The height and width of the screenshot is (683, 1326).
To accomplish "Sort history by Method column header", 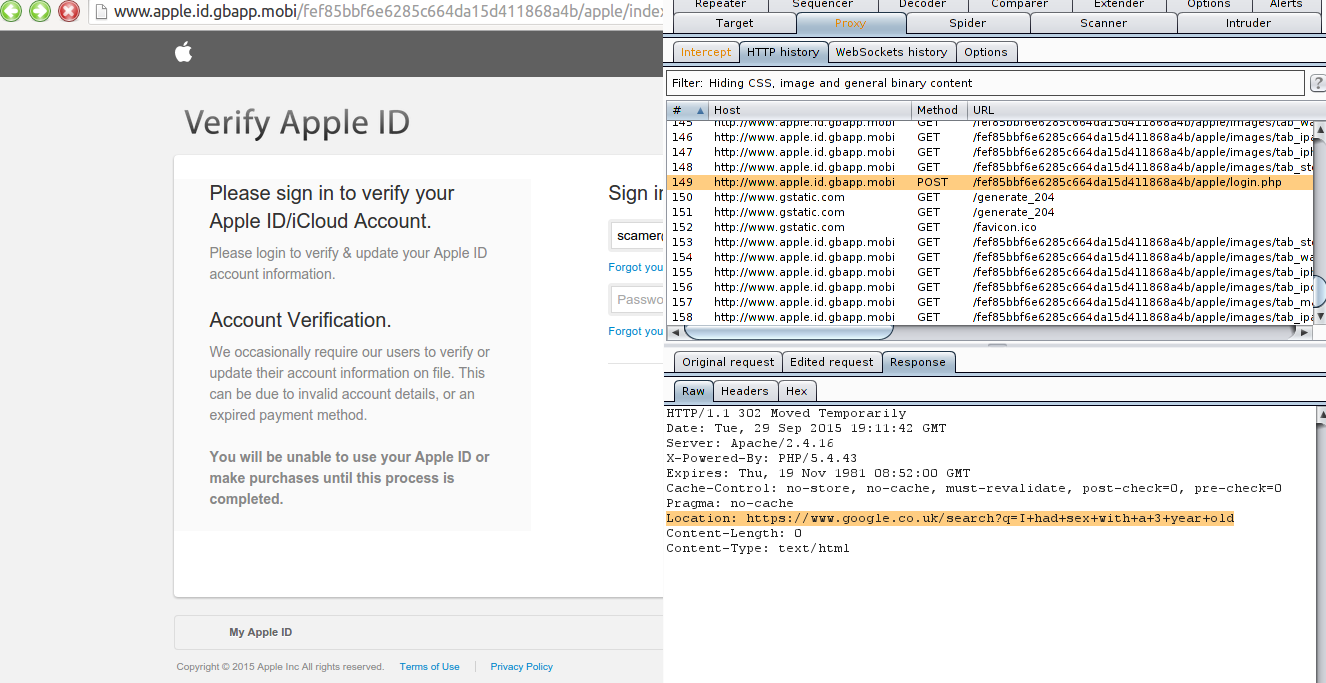I will [939, 110].
